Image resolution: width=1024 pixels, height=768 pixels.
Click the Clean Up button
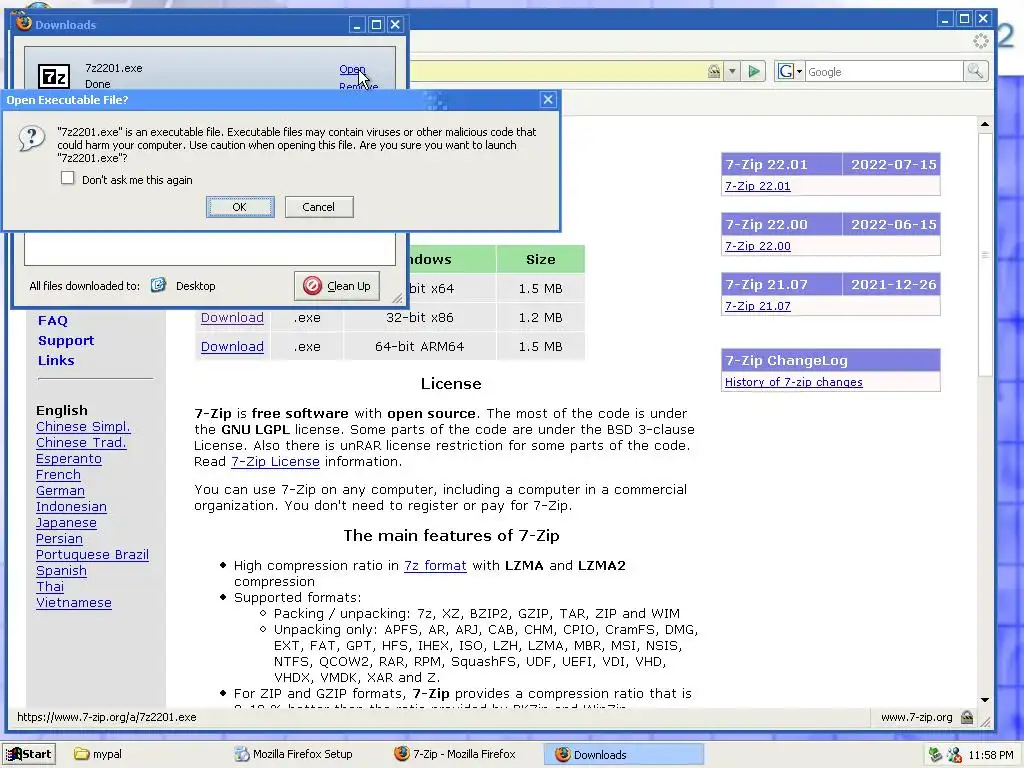point(337,286)
